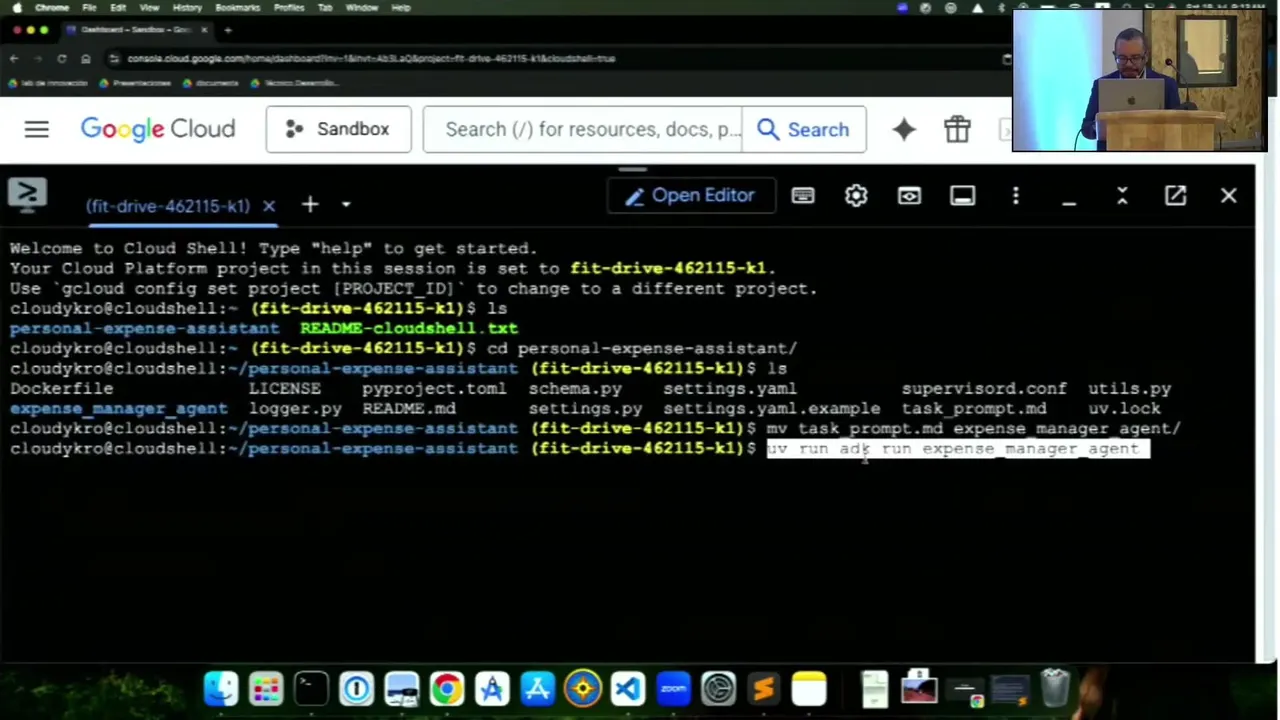Viewport: 1280px width, 720px height.
Task: Add a new Cloud Shell tab
Action: 310,204
